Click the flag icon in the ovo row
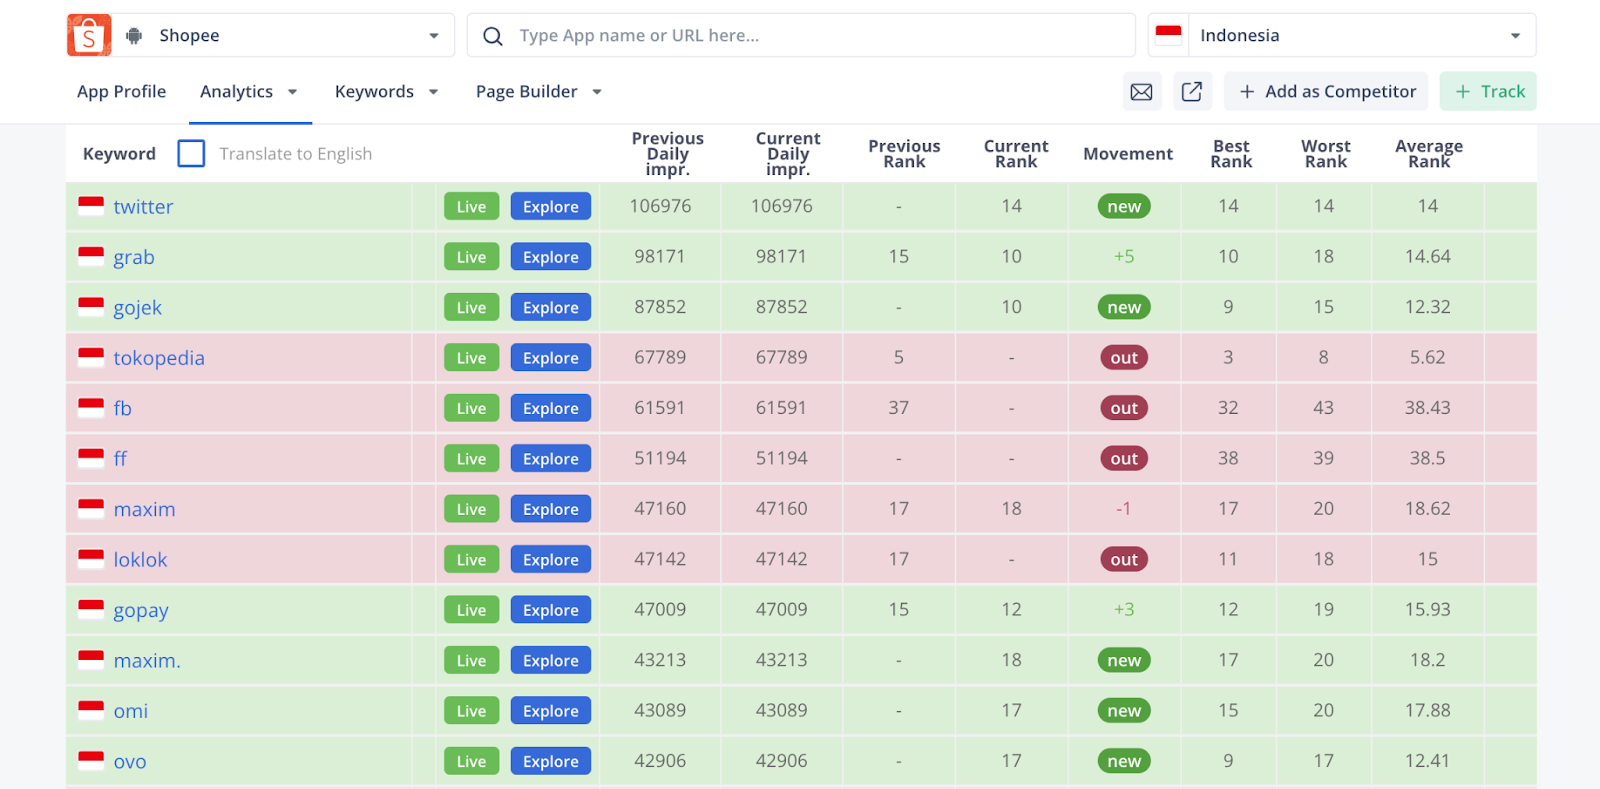Viewport: 1600px width, 789px height. [x=91, y=761]
